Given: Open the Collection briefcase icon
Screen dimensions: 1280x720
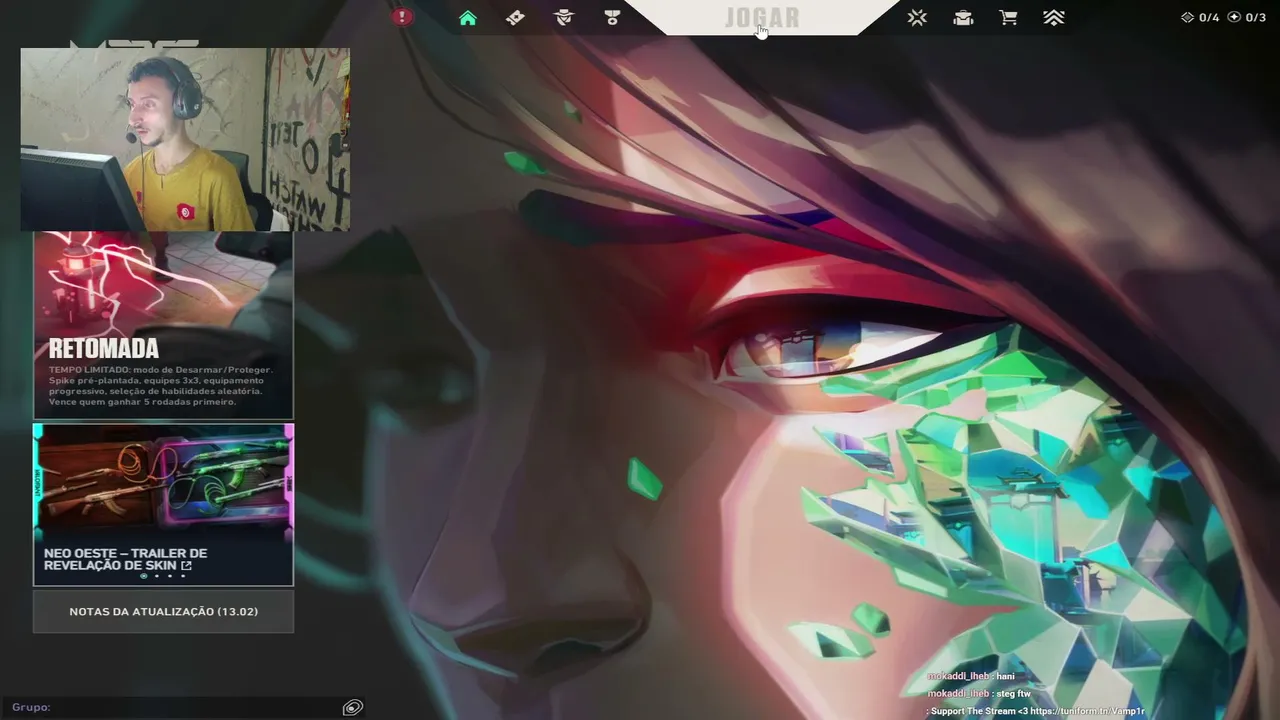Looking at the screenshot, I should click(963, 17).
